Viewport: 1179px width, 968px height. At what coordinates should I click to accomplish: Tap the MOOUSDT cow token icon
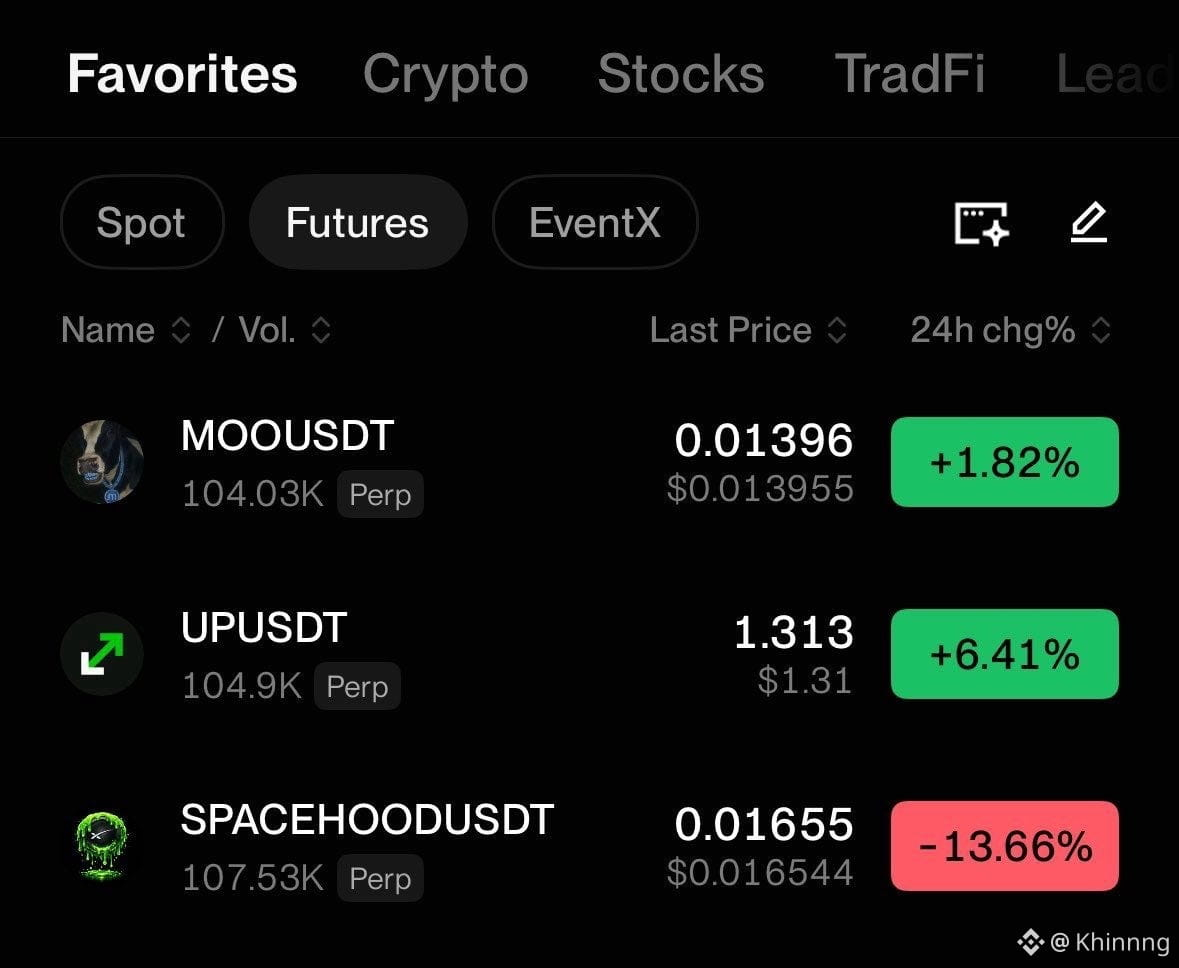[x=102, y=462]
